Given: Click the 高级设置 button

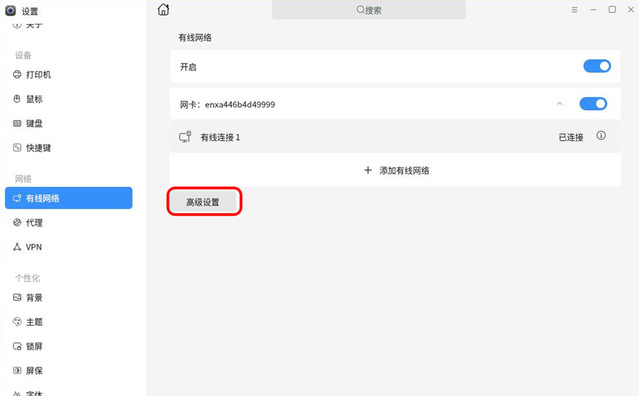Looking at the screenshot, I should coord(204,202).
